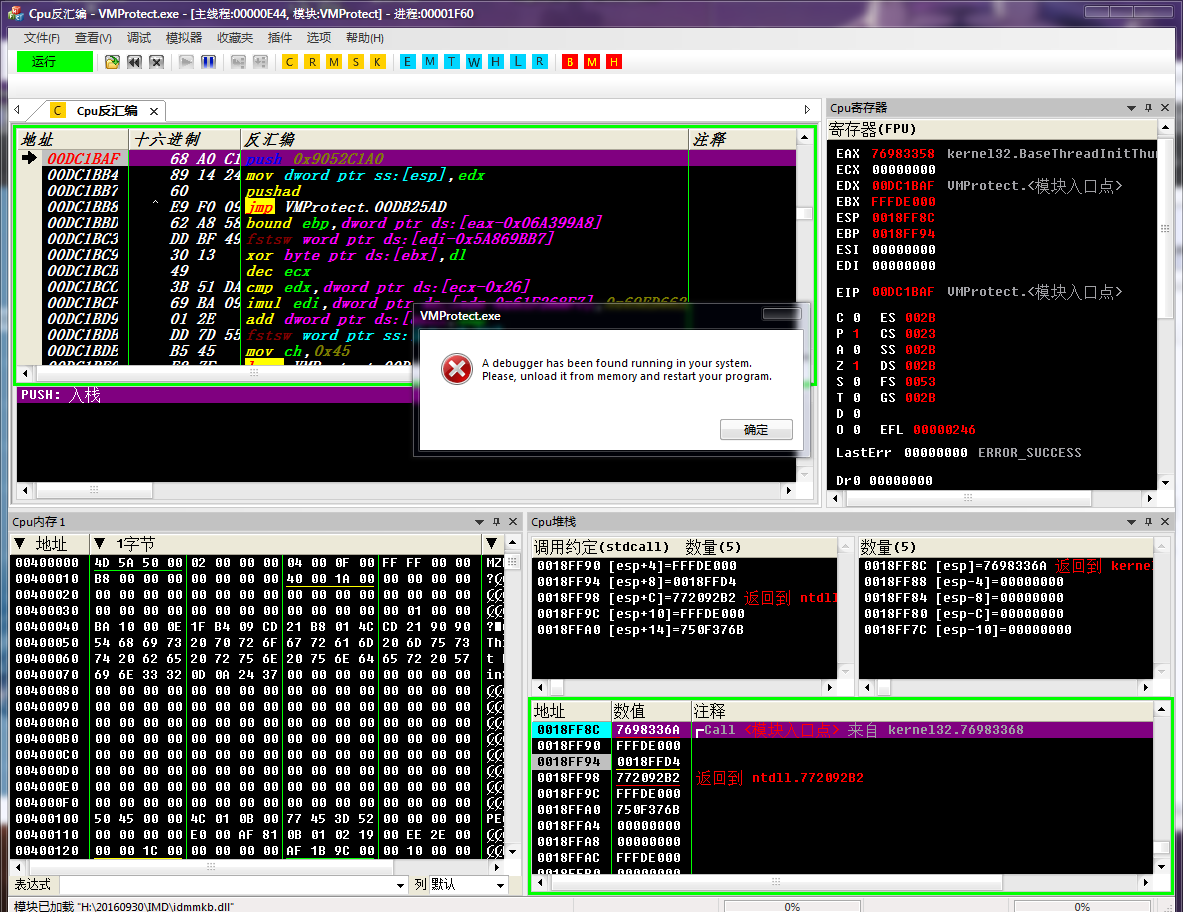Open the Cpu内存 1 panel dropdown arrow
This screenshot has height=912, width=1183.
tap(479, 521)
